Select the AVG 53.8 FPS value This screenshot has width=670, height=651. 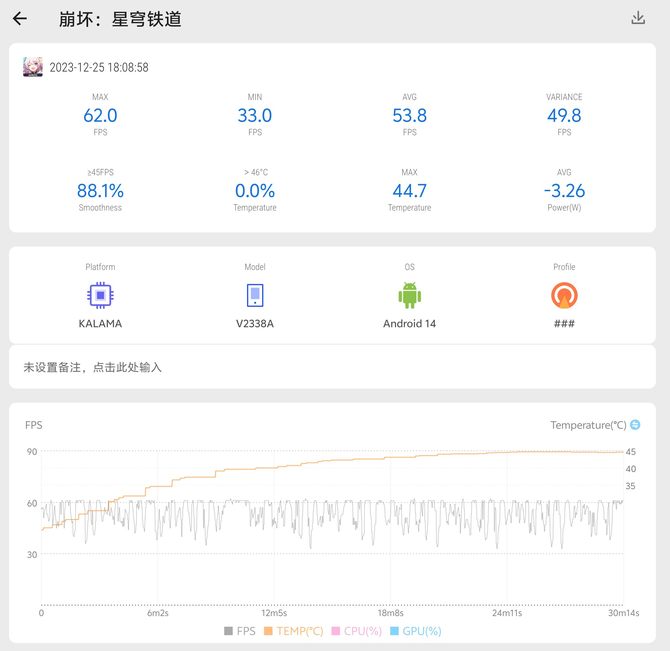(x=409, y=115)
